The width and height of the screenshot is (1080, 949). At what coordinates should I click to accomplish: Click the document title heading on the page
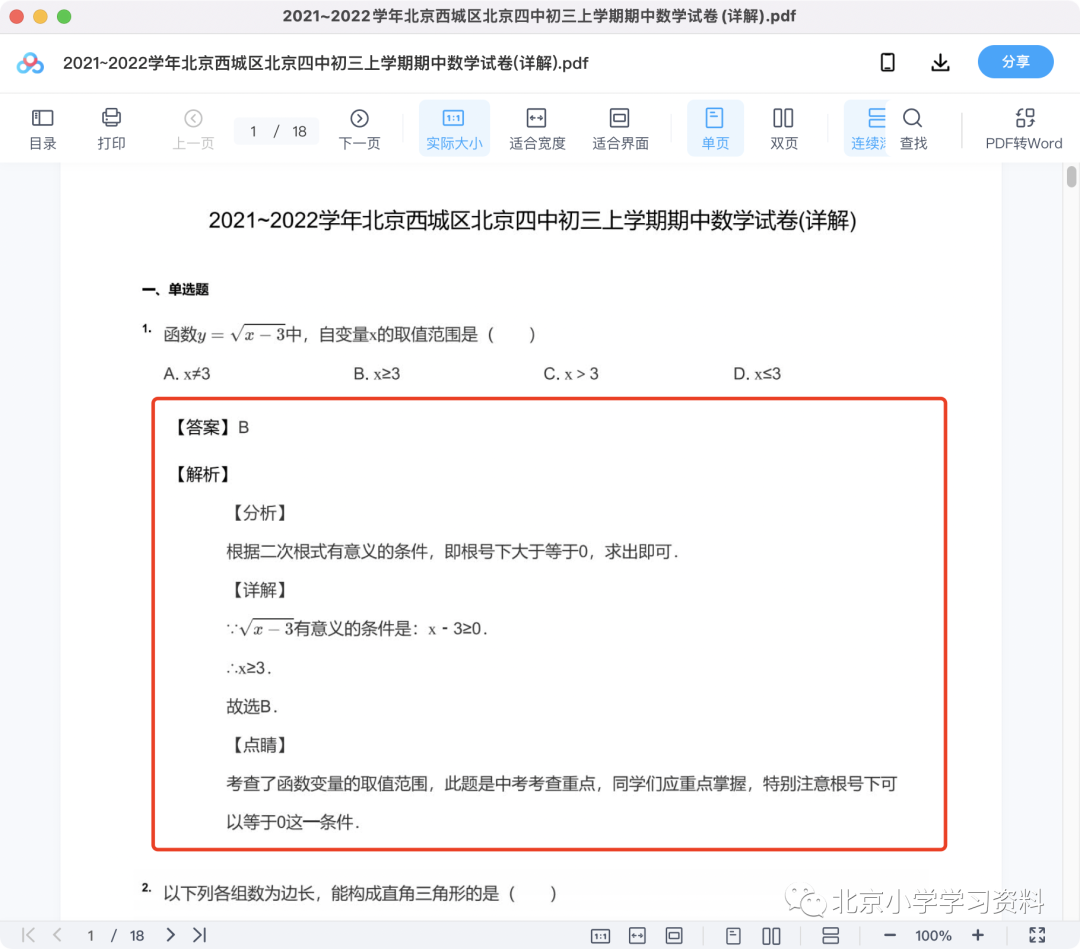[532, 220]
